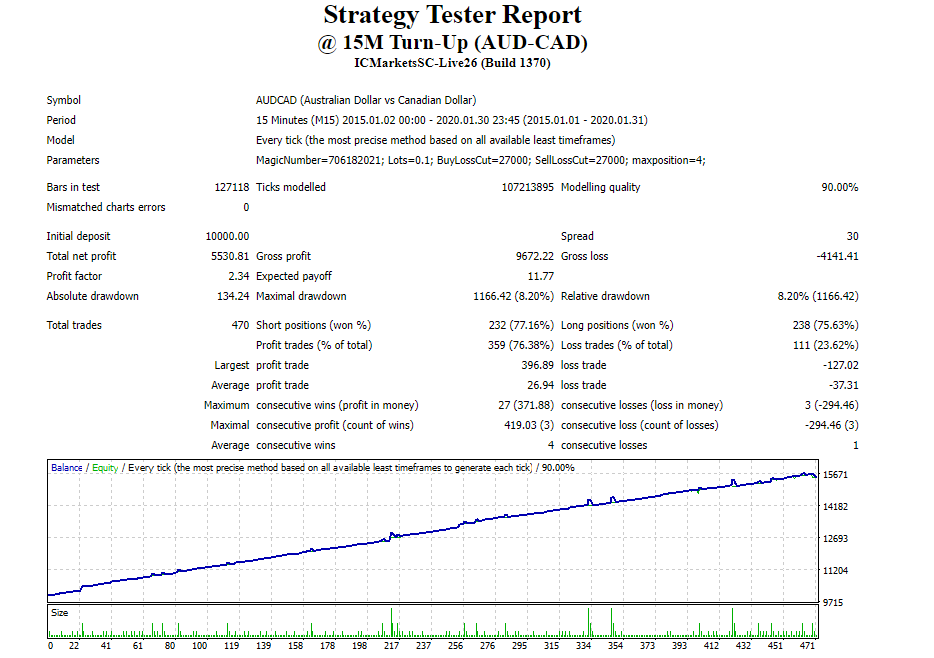
Task: Click the Relative drawdown label
Action: click(605, 296)
